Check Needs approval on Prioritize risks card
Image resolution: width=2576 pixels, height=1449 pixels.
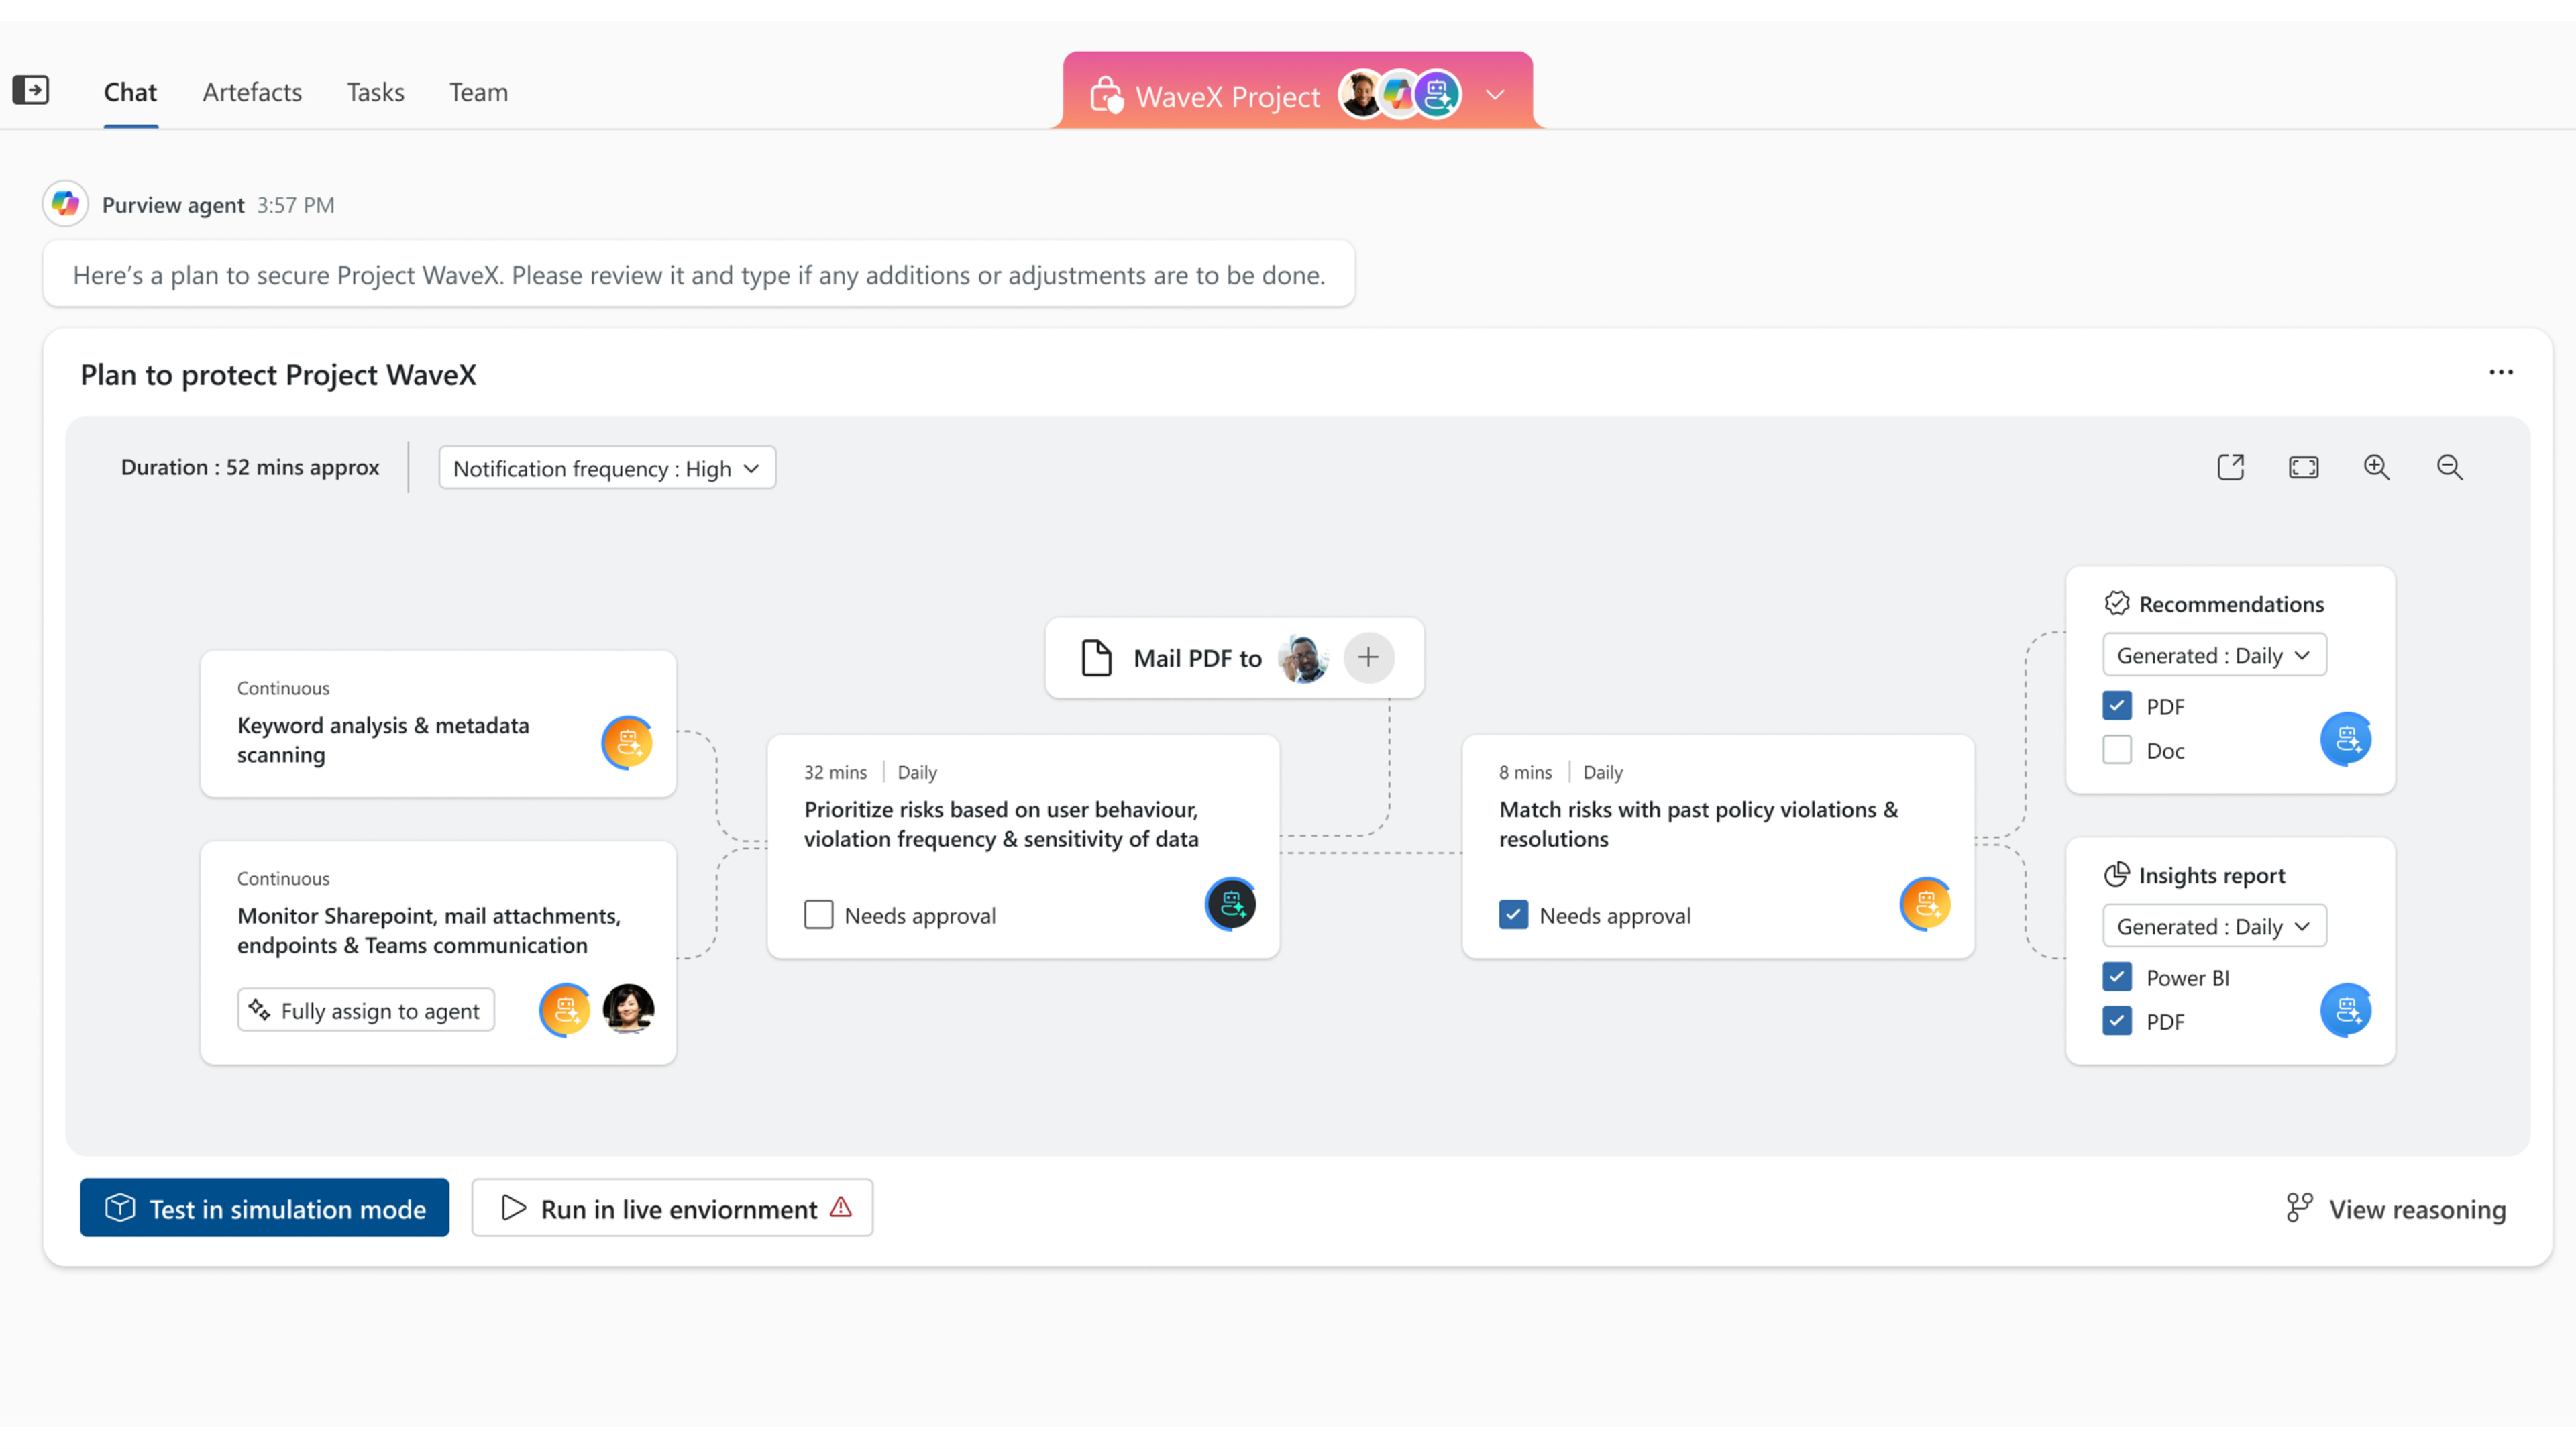819,915
